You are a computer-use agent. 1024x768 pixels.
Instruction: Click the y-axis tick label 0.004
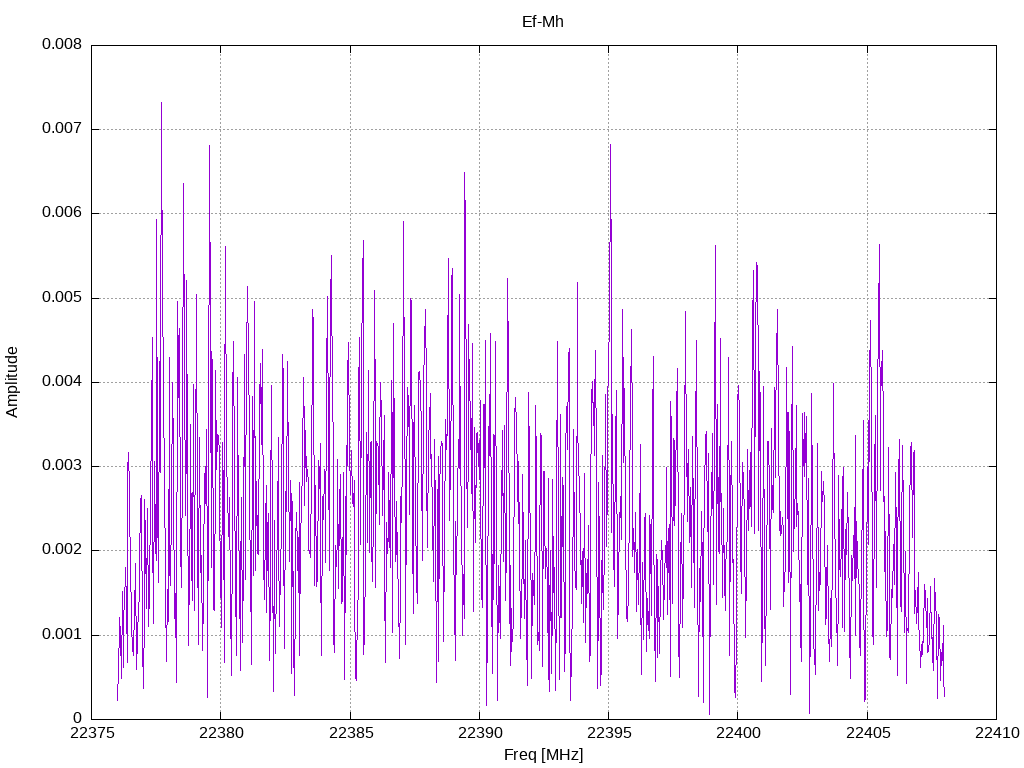62,381
